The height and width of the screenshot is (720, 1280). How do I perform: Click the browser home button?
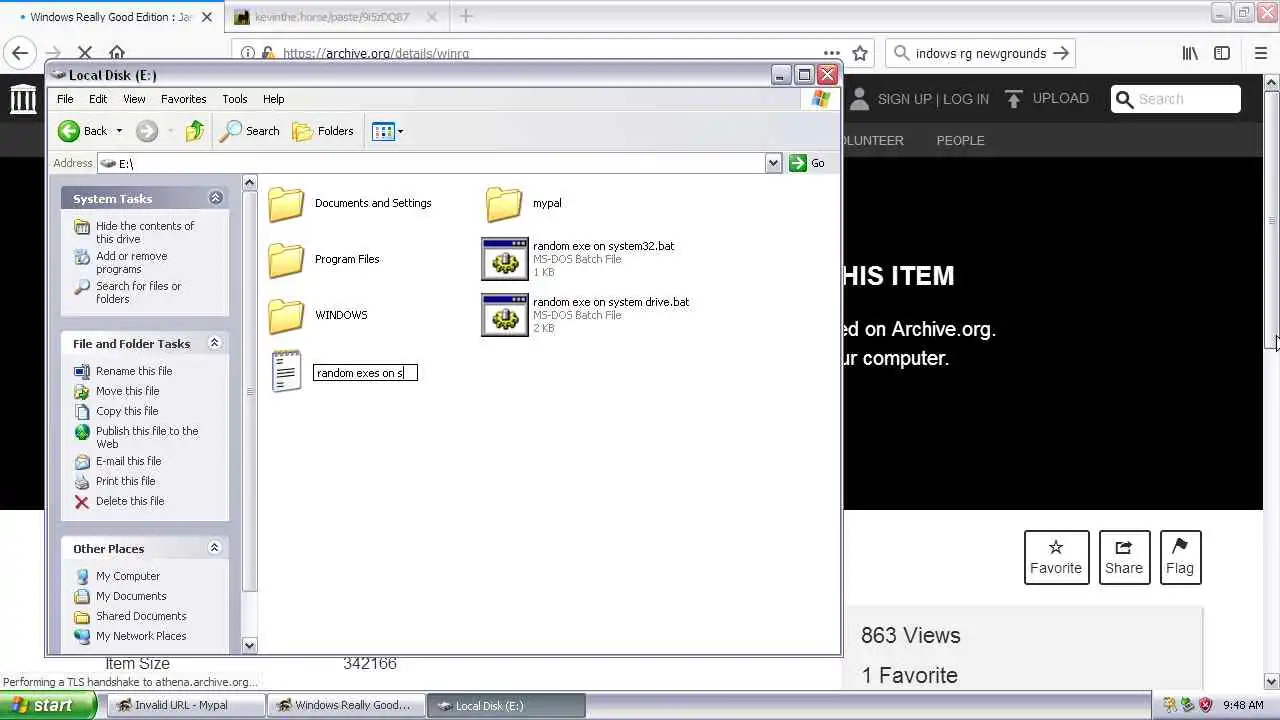[117, 53]
